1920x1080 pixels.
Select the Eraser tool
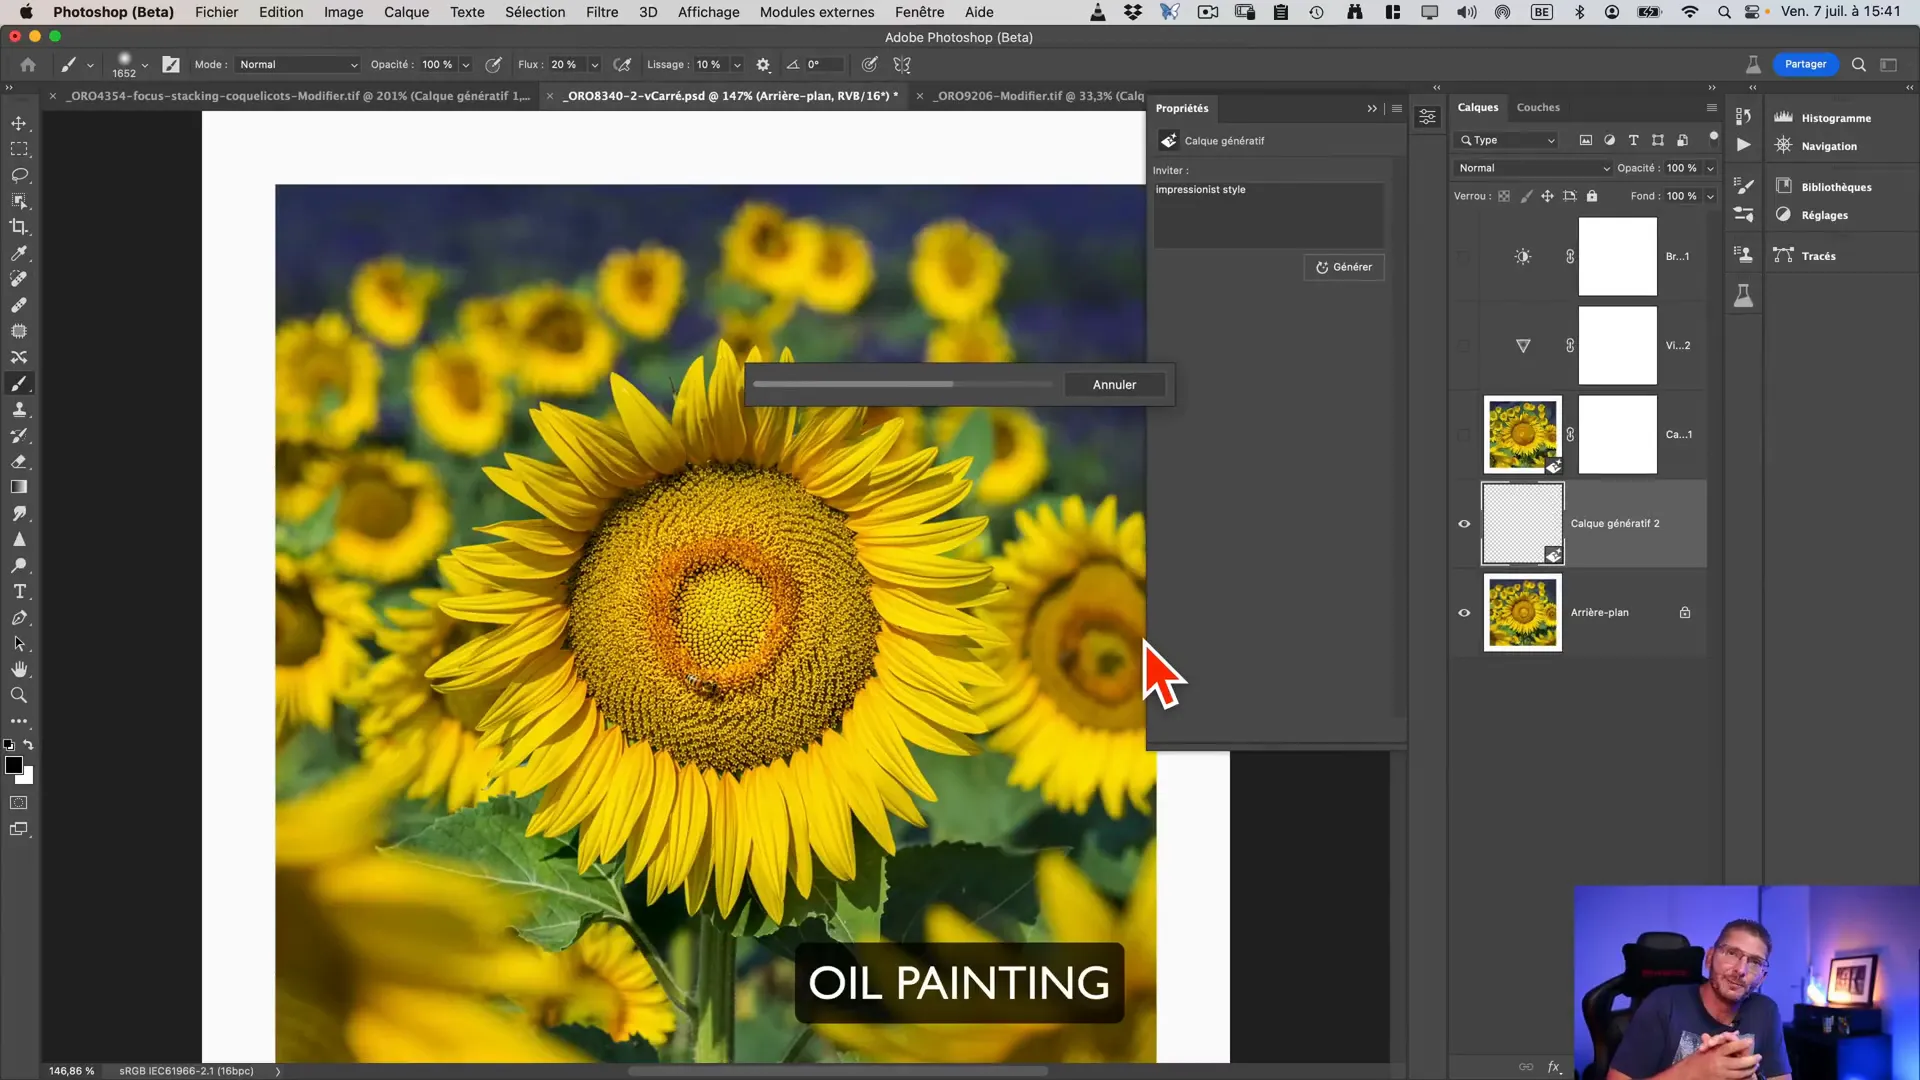click(x=19, y=461)
